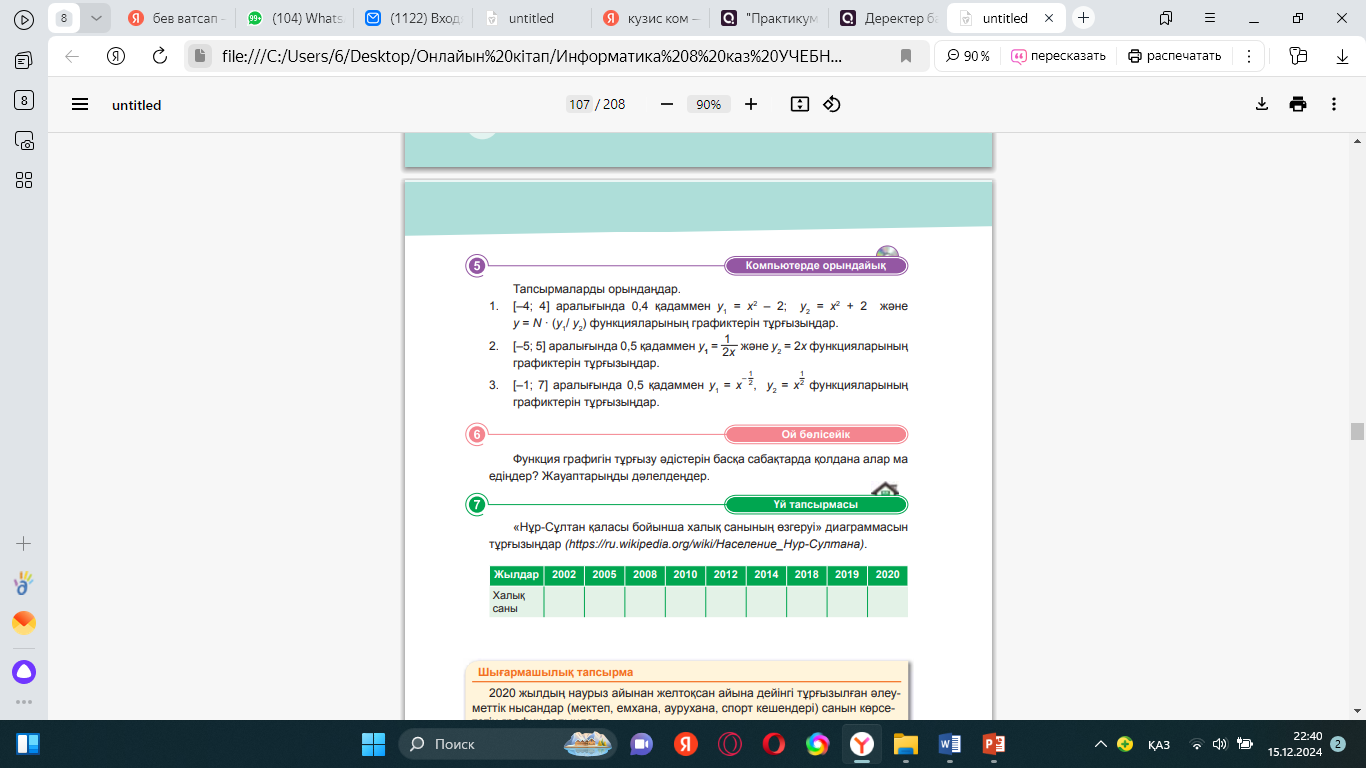The width and height of the screenshot is (1366, 768).
Task: Launch the purple Alice assistant in sidebar
Action: (24, 672)
